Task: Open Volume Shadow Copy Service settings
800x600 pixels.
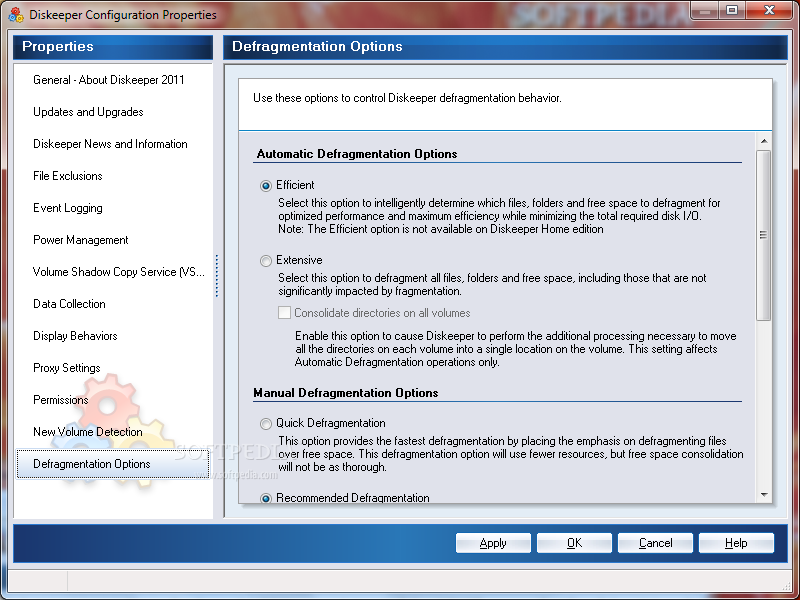Action: (x=119, y=272)
